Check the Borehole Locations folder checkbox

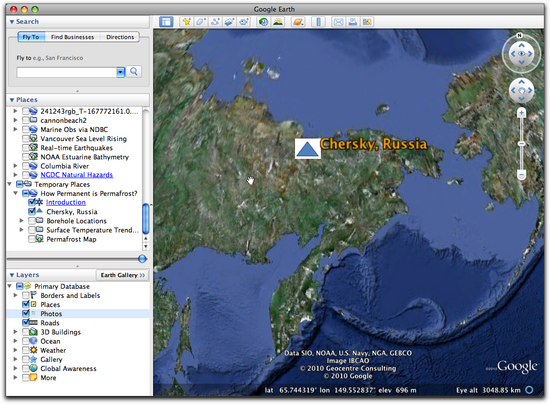coord(32,221)
